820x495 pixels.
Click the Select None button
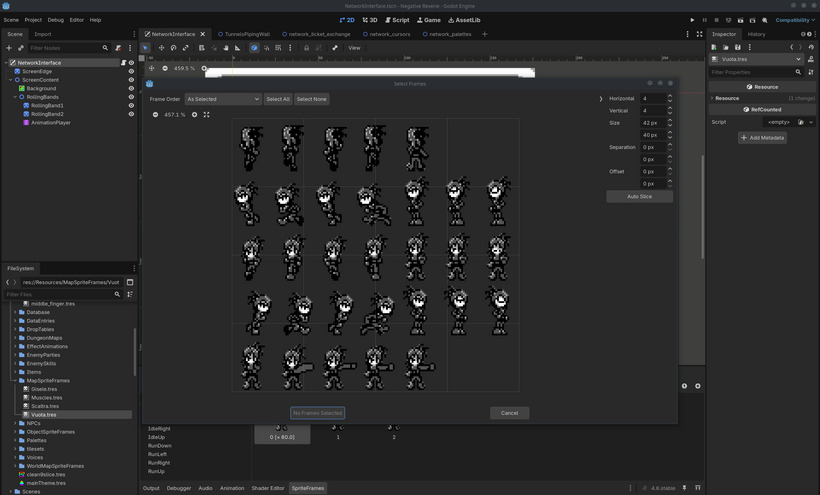coord(312,99)
